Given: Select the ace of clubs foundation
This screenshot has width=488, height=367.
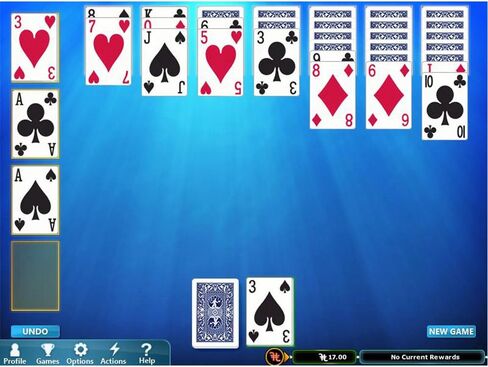Looking at the screenshot, I should (35, 124).
